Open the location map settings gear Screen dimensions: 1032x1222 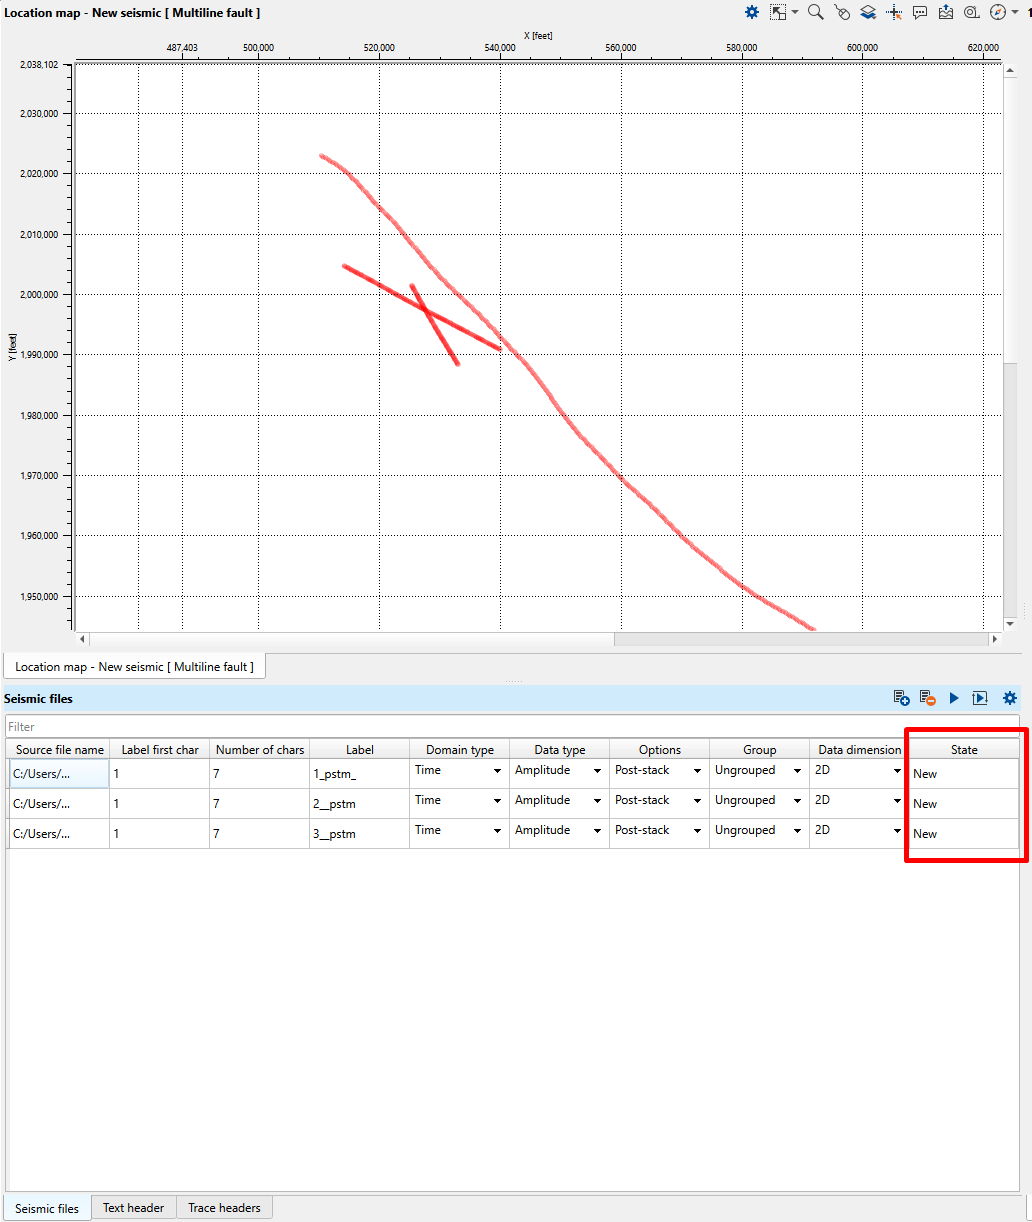pos(751,12)
